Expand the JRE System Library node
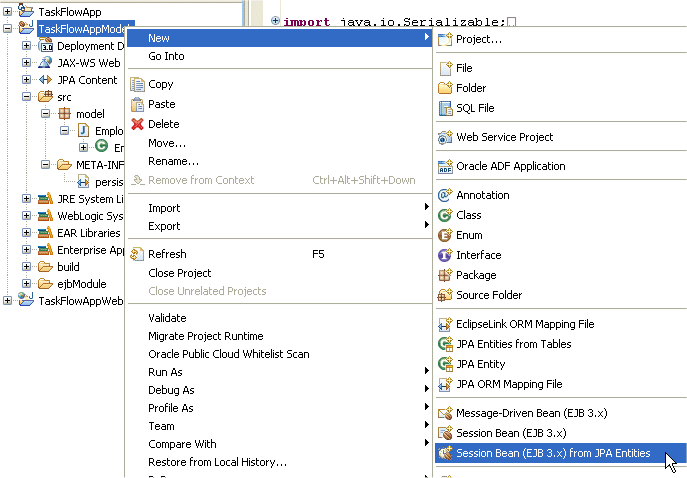 [27, 199]
